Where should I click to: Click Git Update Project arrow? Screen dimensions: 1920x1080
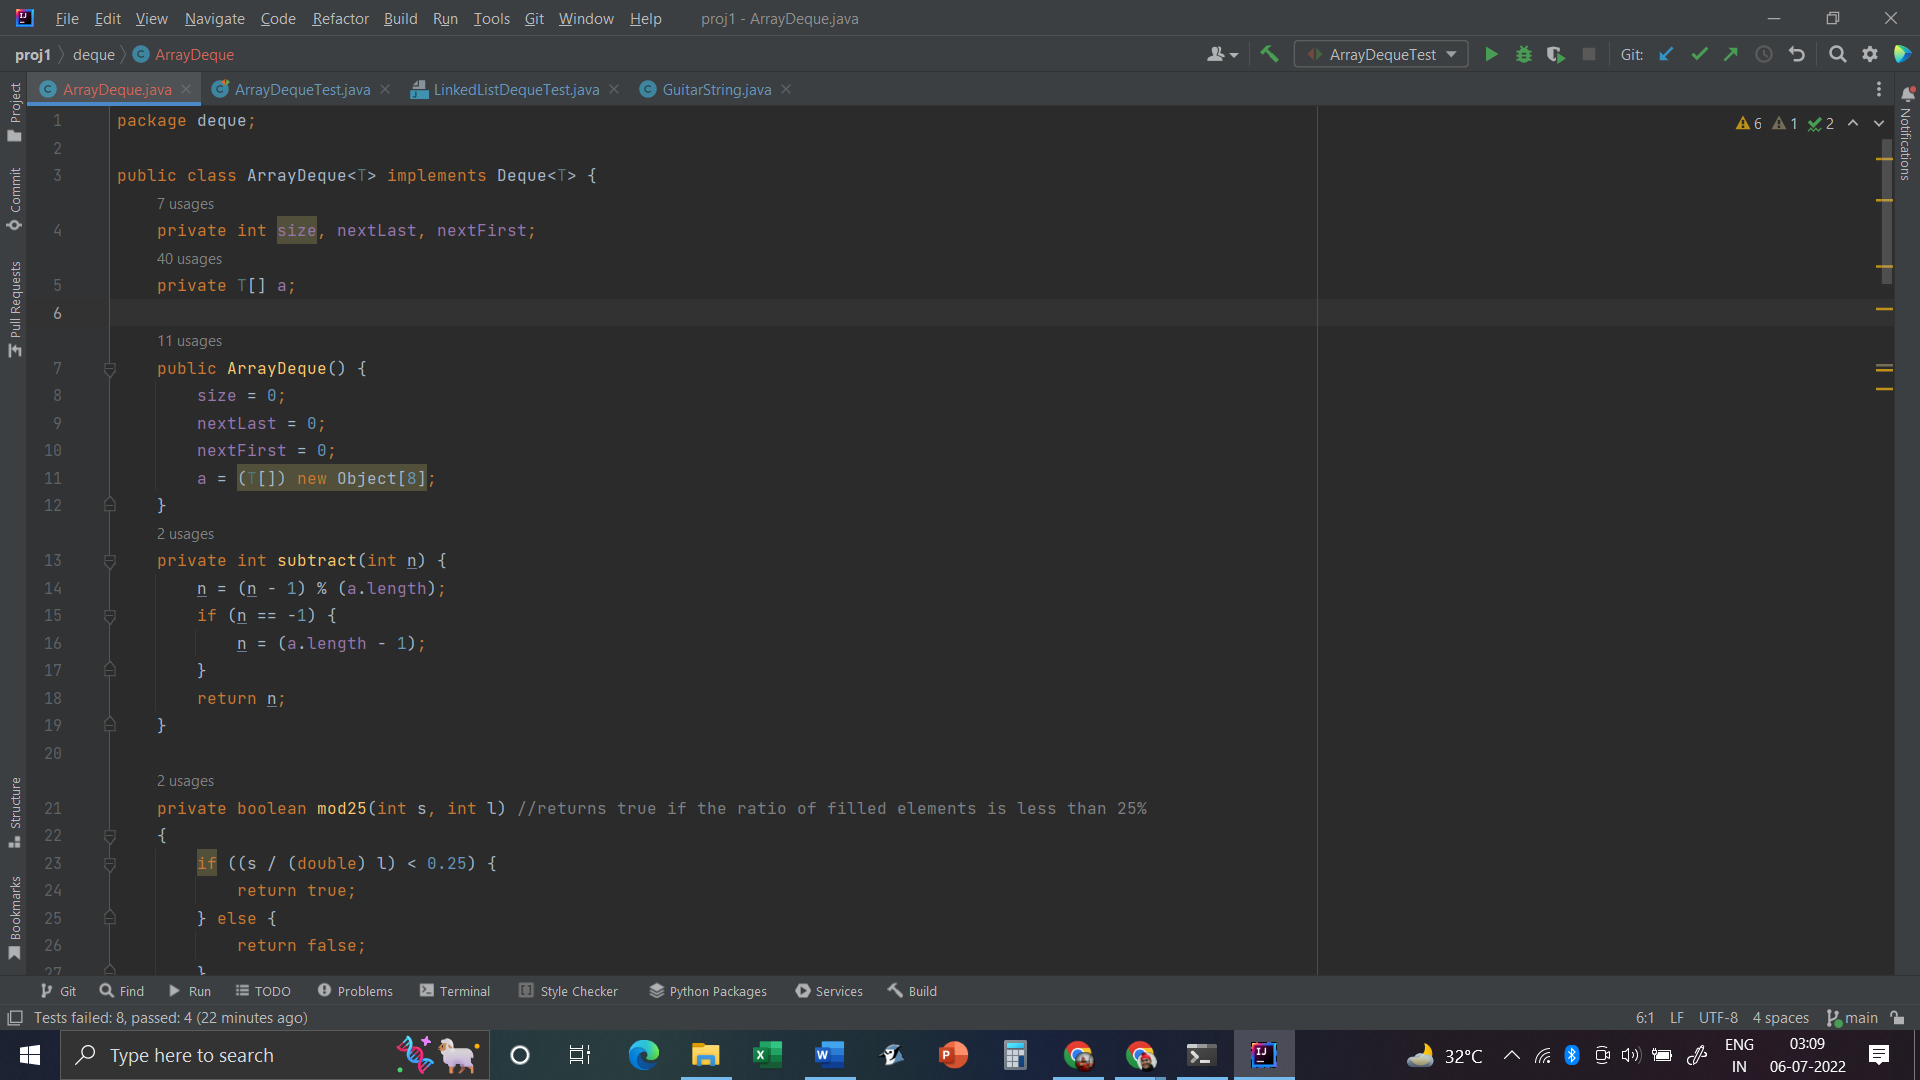click(x=1666, y=55)
